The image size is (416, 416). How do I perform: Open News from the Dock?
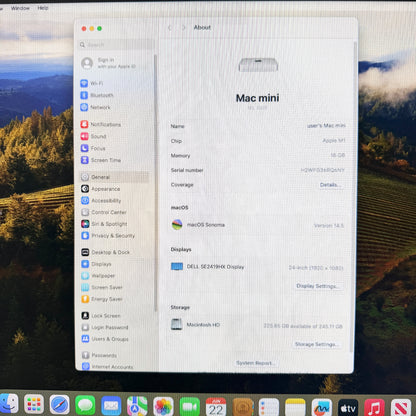pos(401,408)
